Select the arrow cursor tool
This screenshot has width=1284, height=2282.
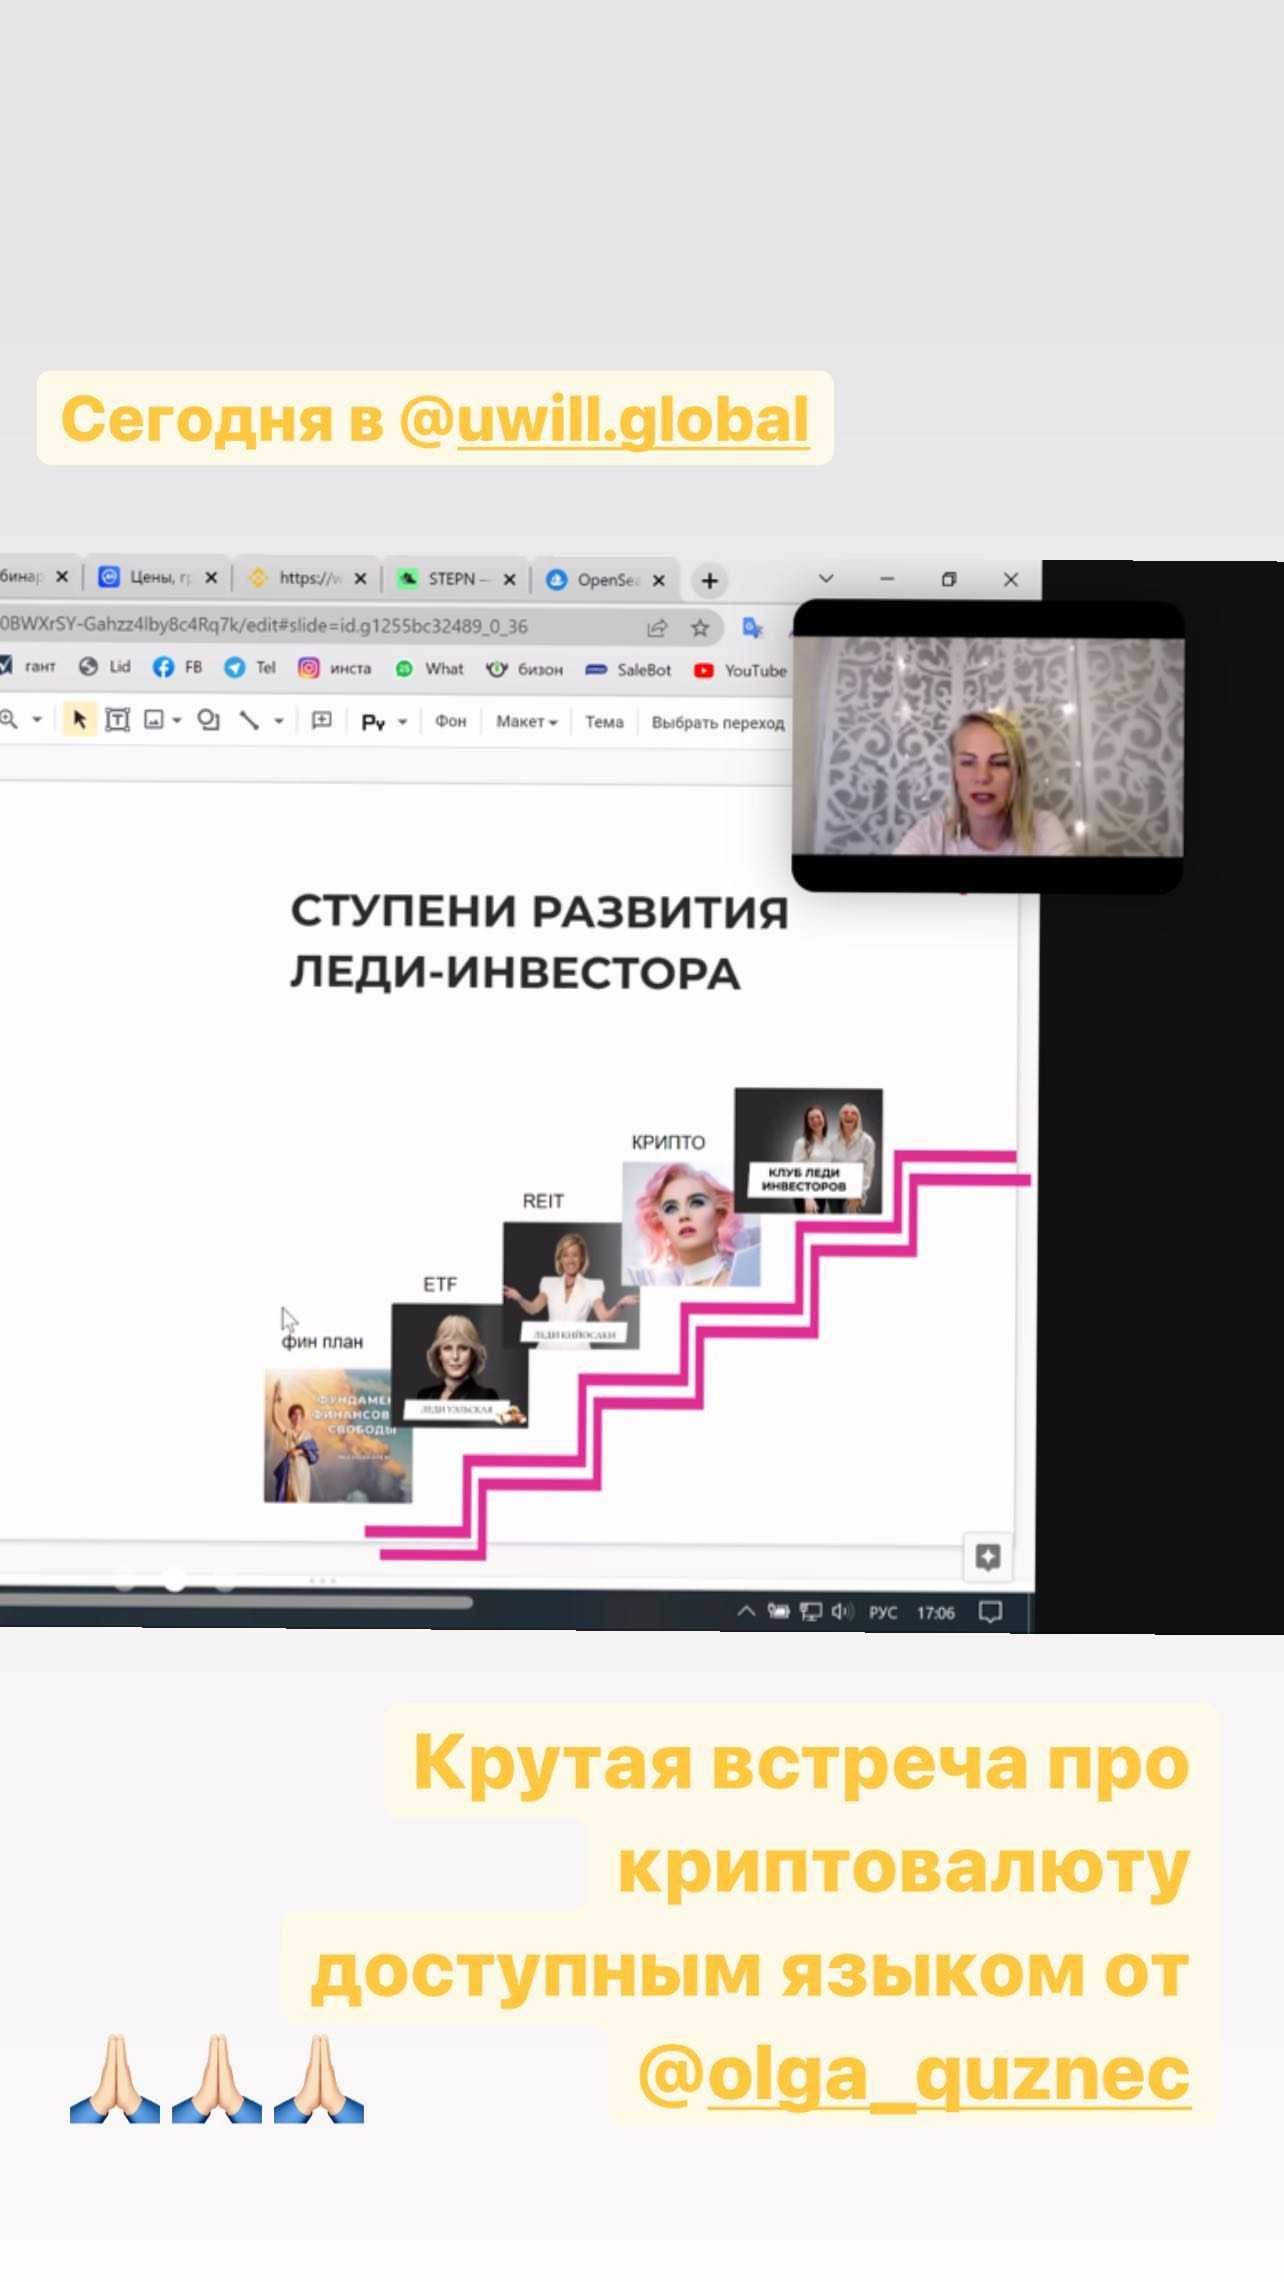[x=80, y=720]
